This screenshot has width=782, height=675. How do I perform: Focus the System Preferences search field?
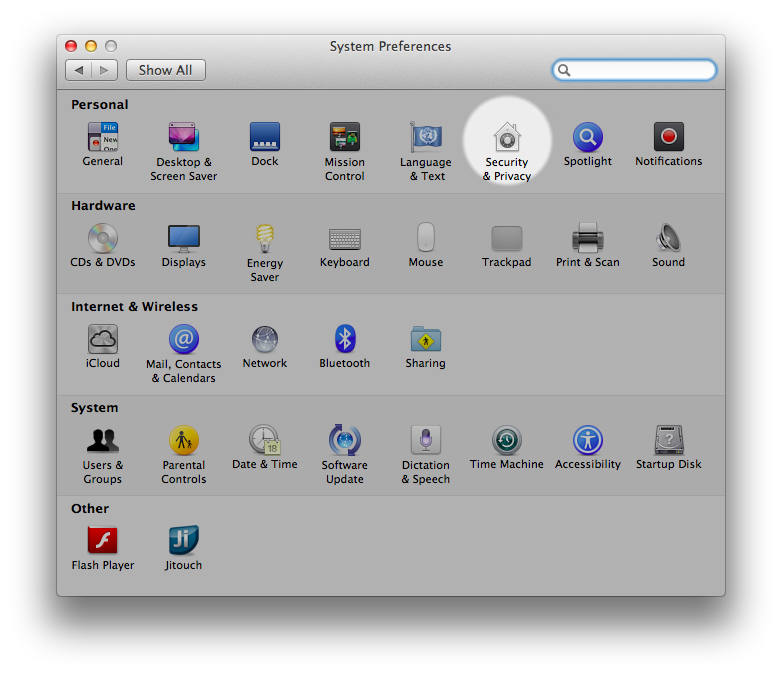(634, 70)
